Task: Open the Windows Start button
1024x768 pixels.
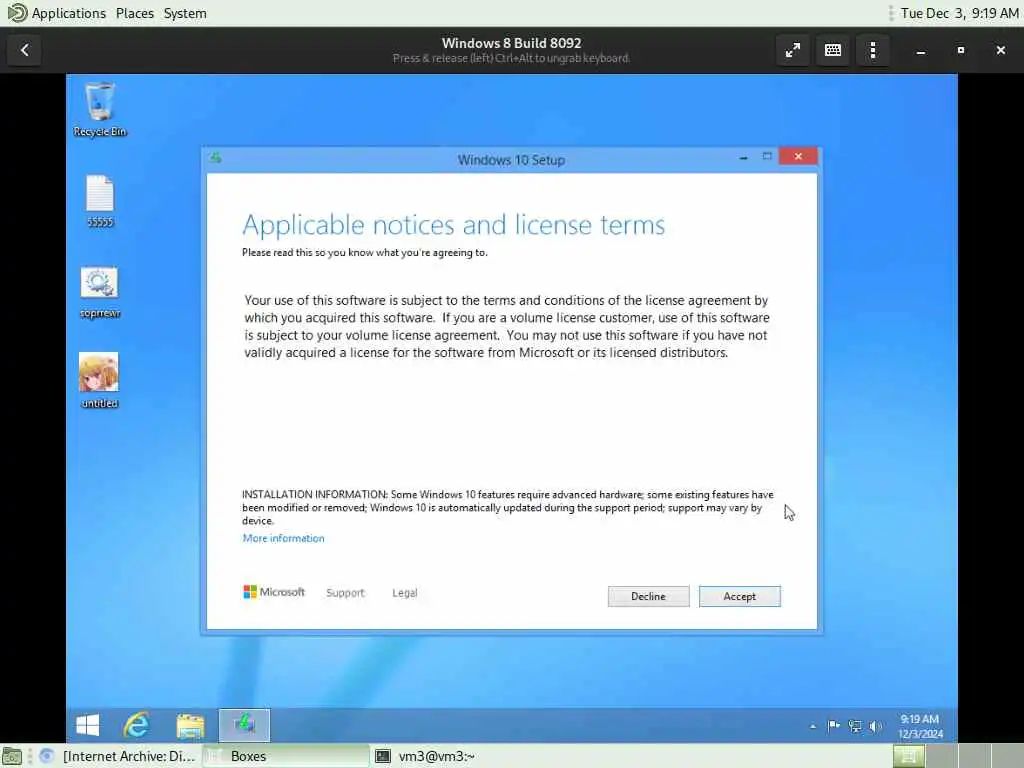Action: [x=88, y=725]
